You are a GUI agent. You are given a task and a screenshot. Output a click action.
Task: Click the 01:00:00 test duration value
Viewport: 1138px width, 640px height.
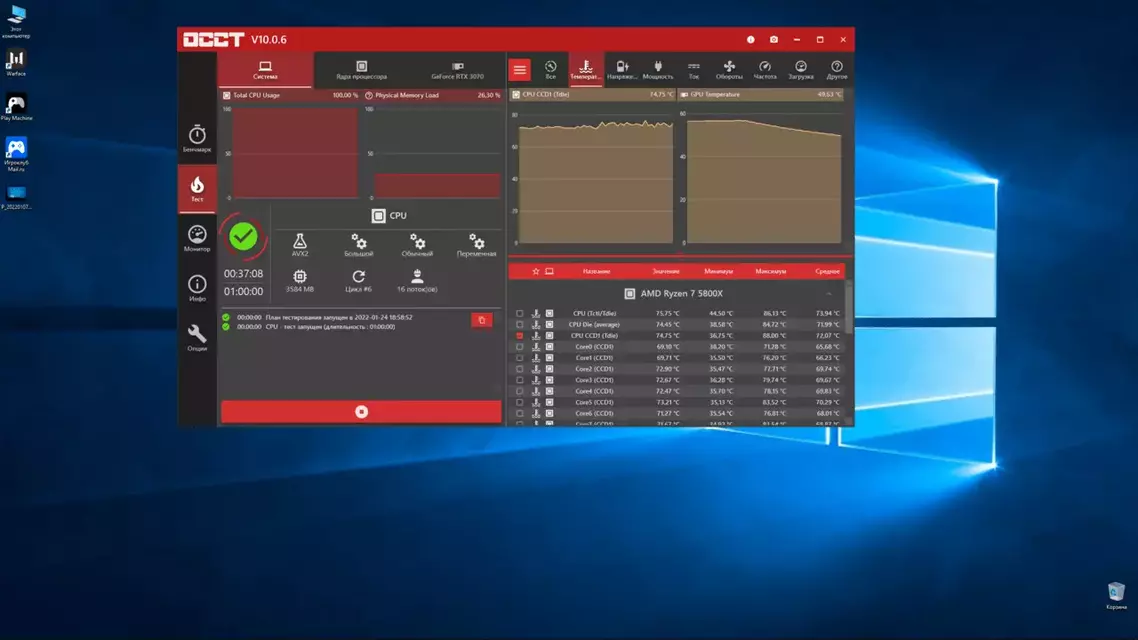click(x=243, y=292)
